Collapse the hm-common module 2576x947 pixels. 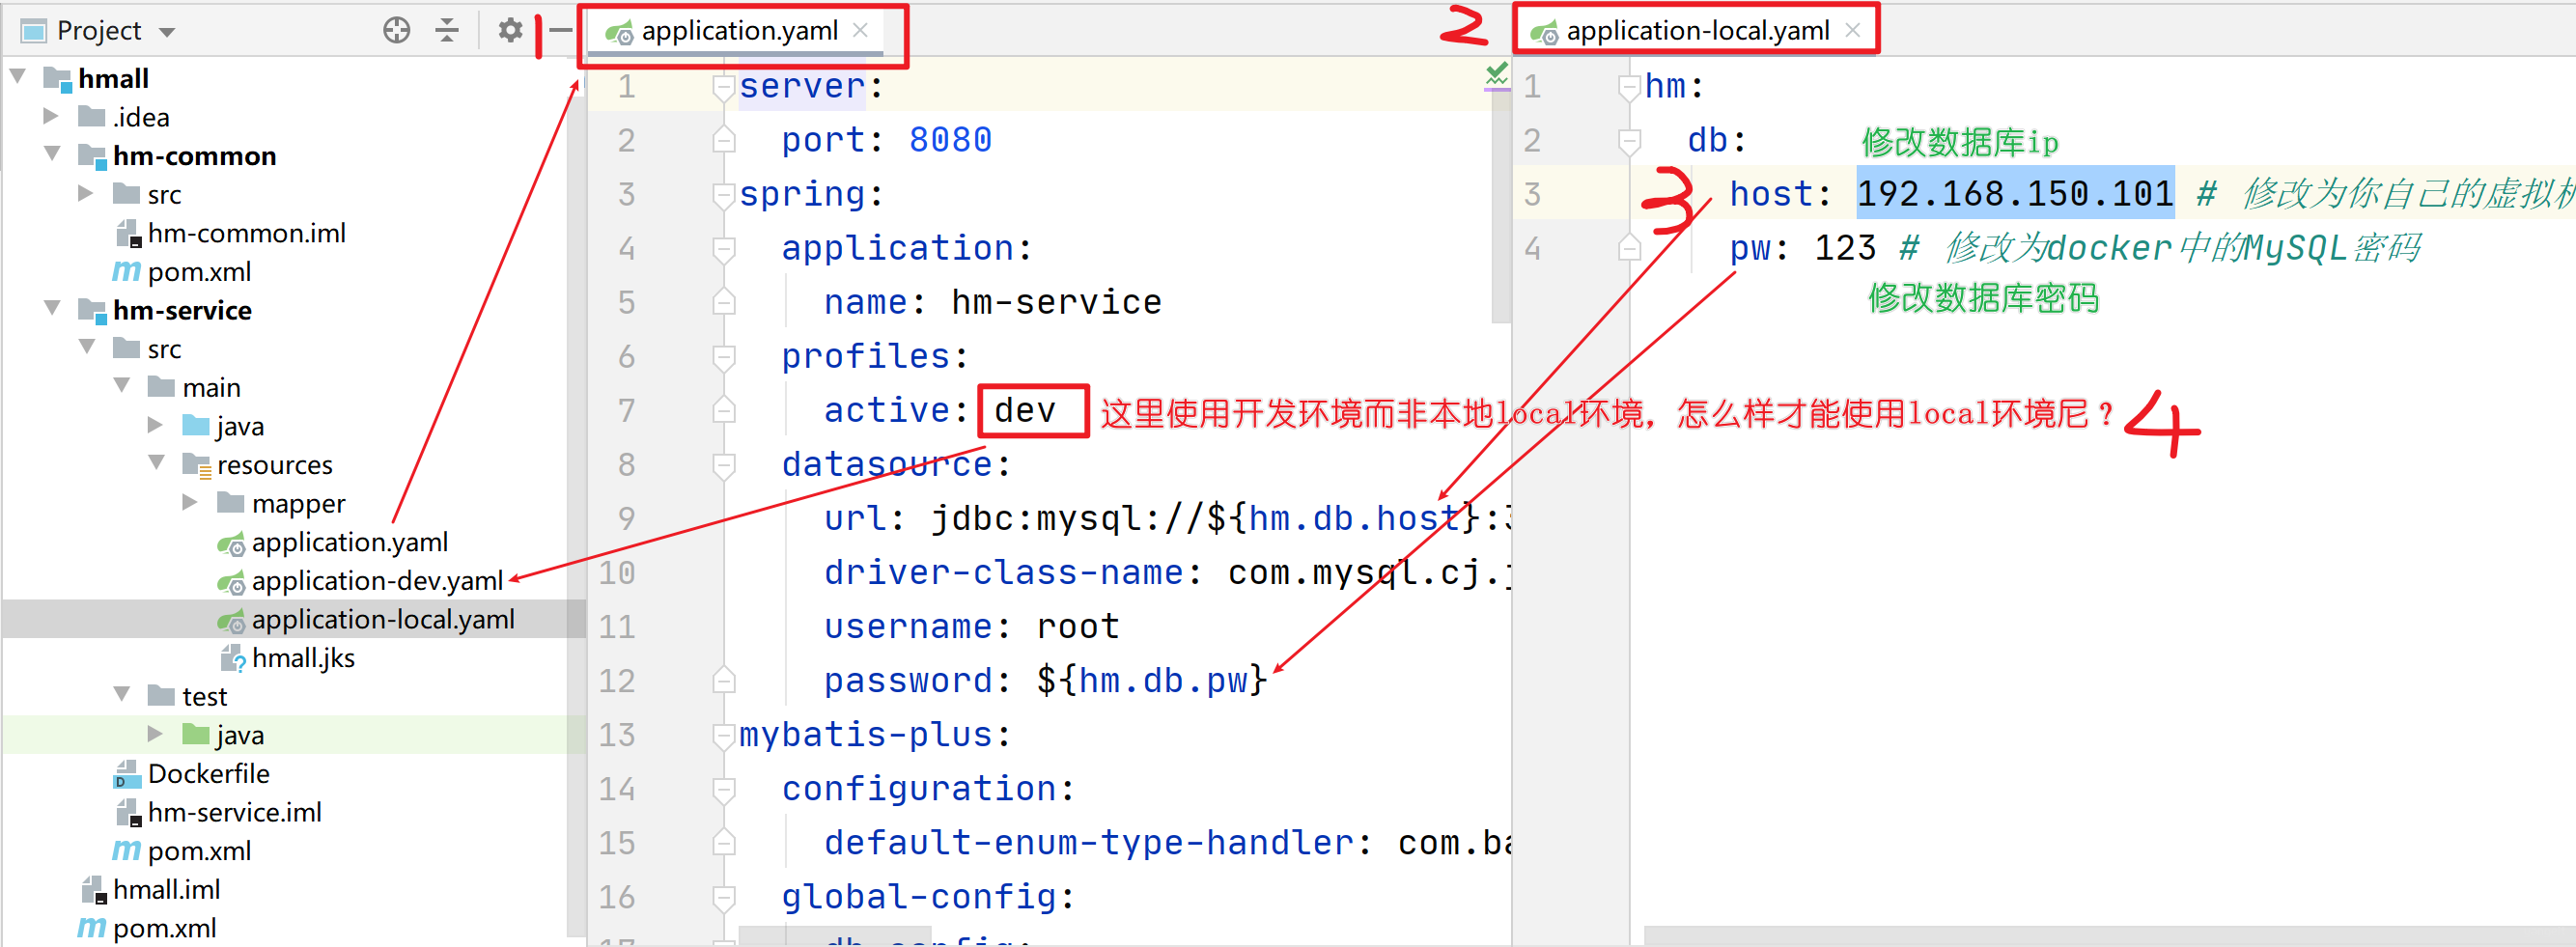[x=52, y=154]
